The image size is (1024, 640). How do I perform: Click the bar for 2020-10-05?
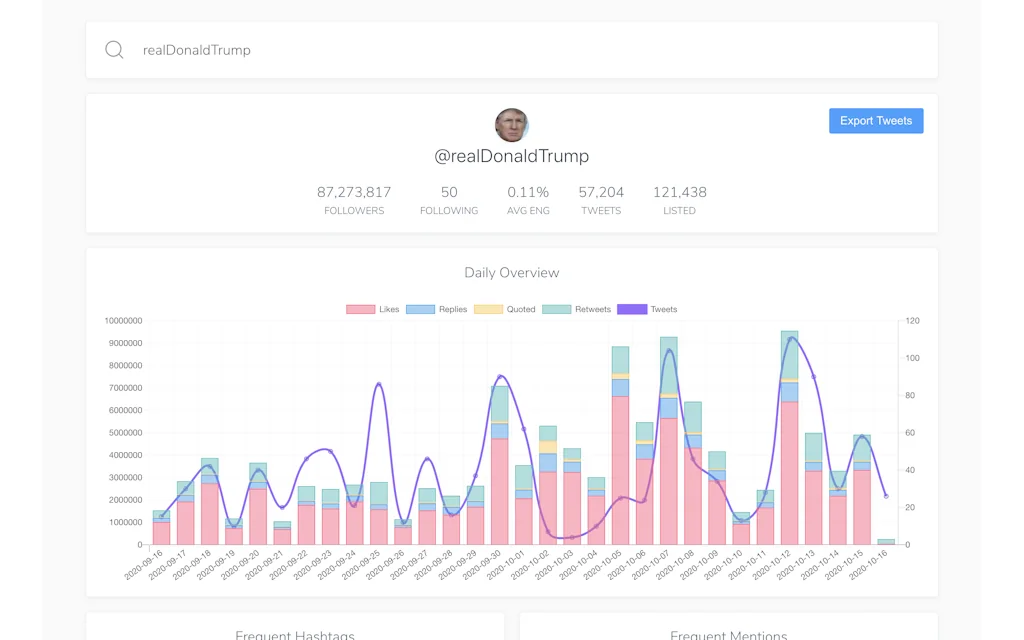[x=620, y=445]
